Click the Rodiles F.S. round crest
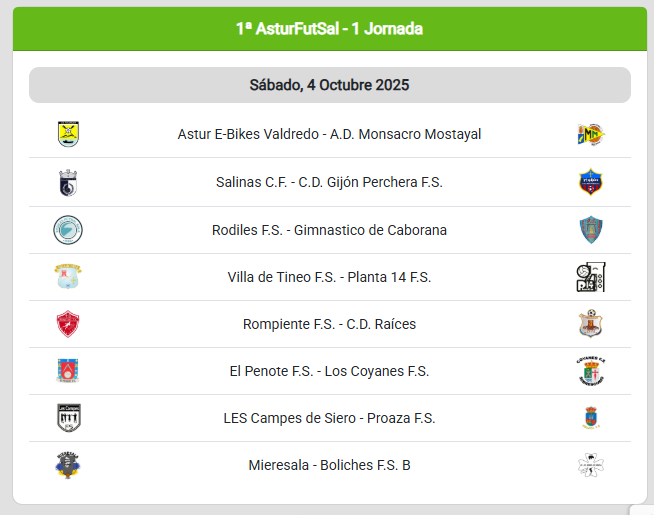The height and width of the screenshot is (515, 654). tap(68, 230)
